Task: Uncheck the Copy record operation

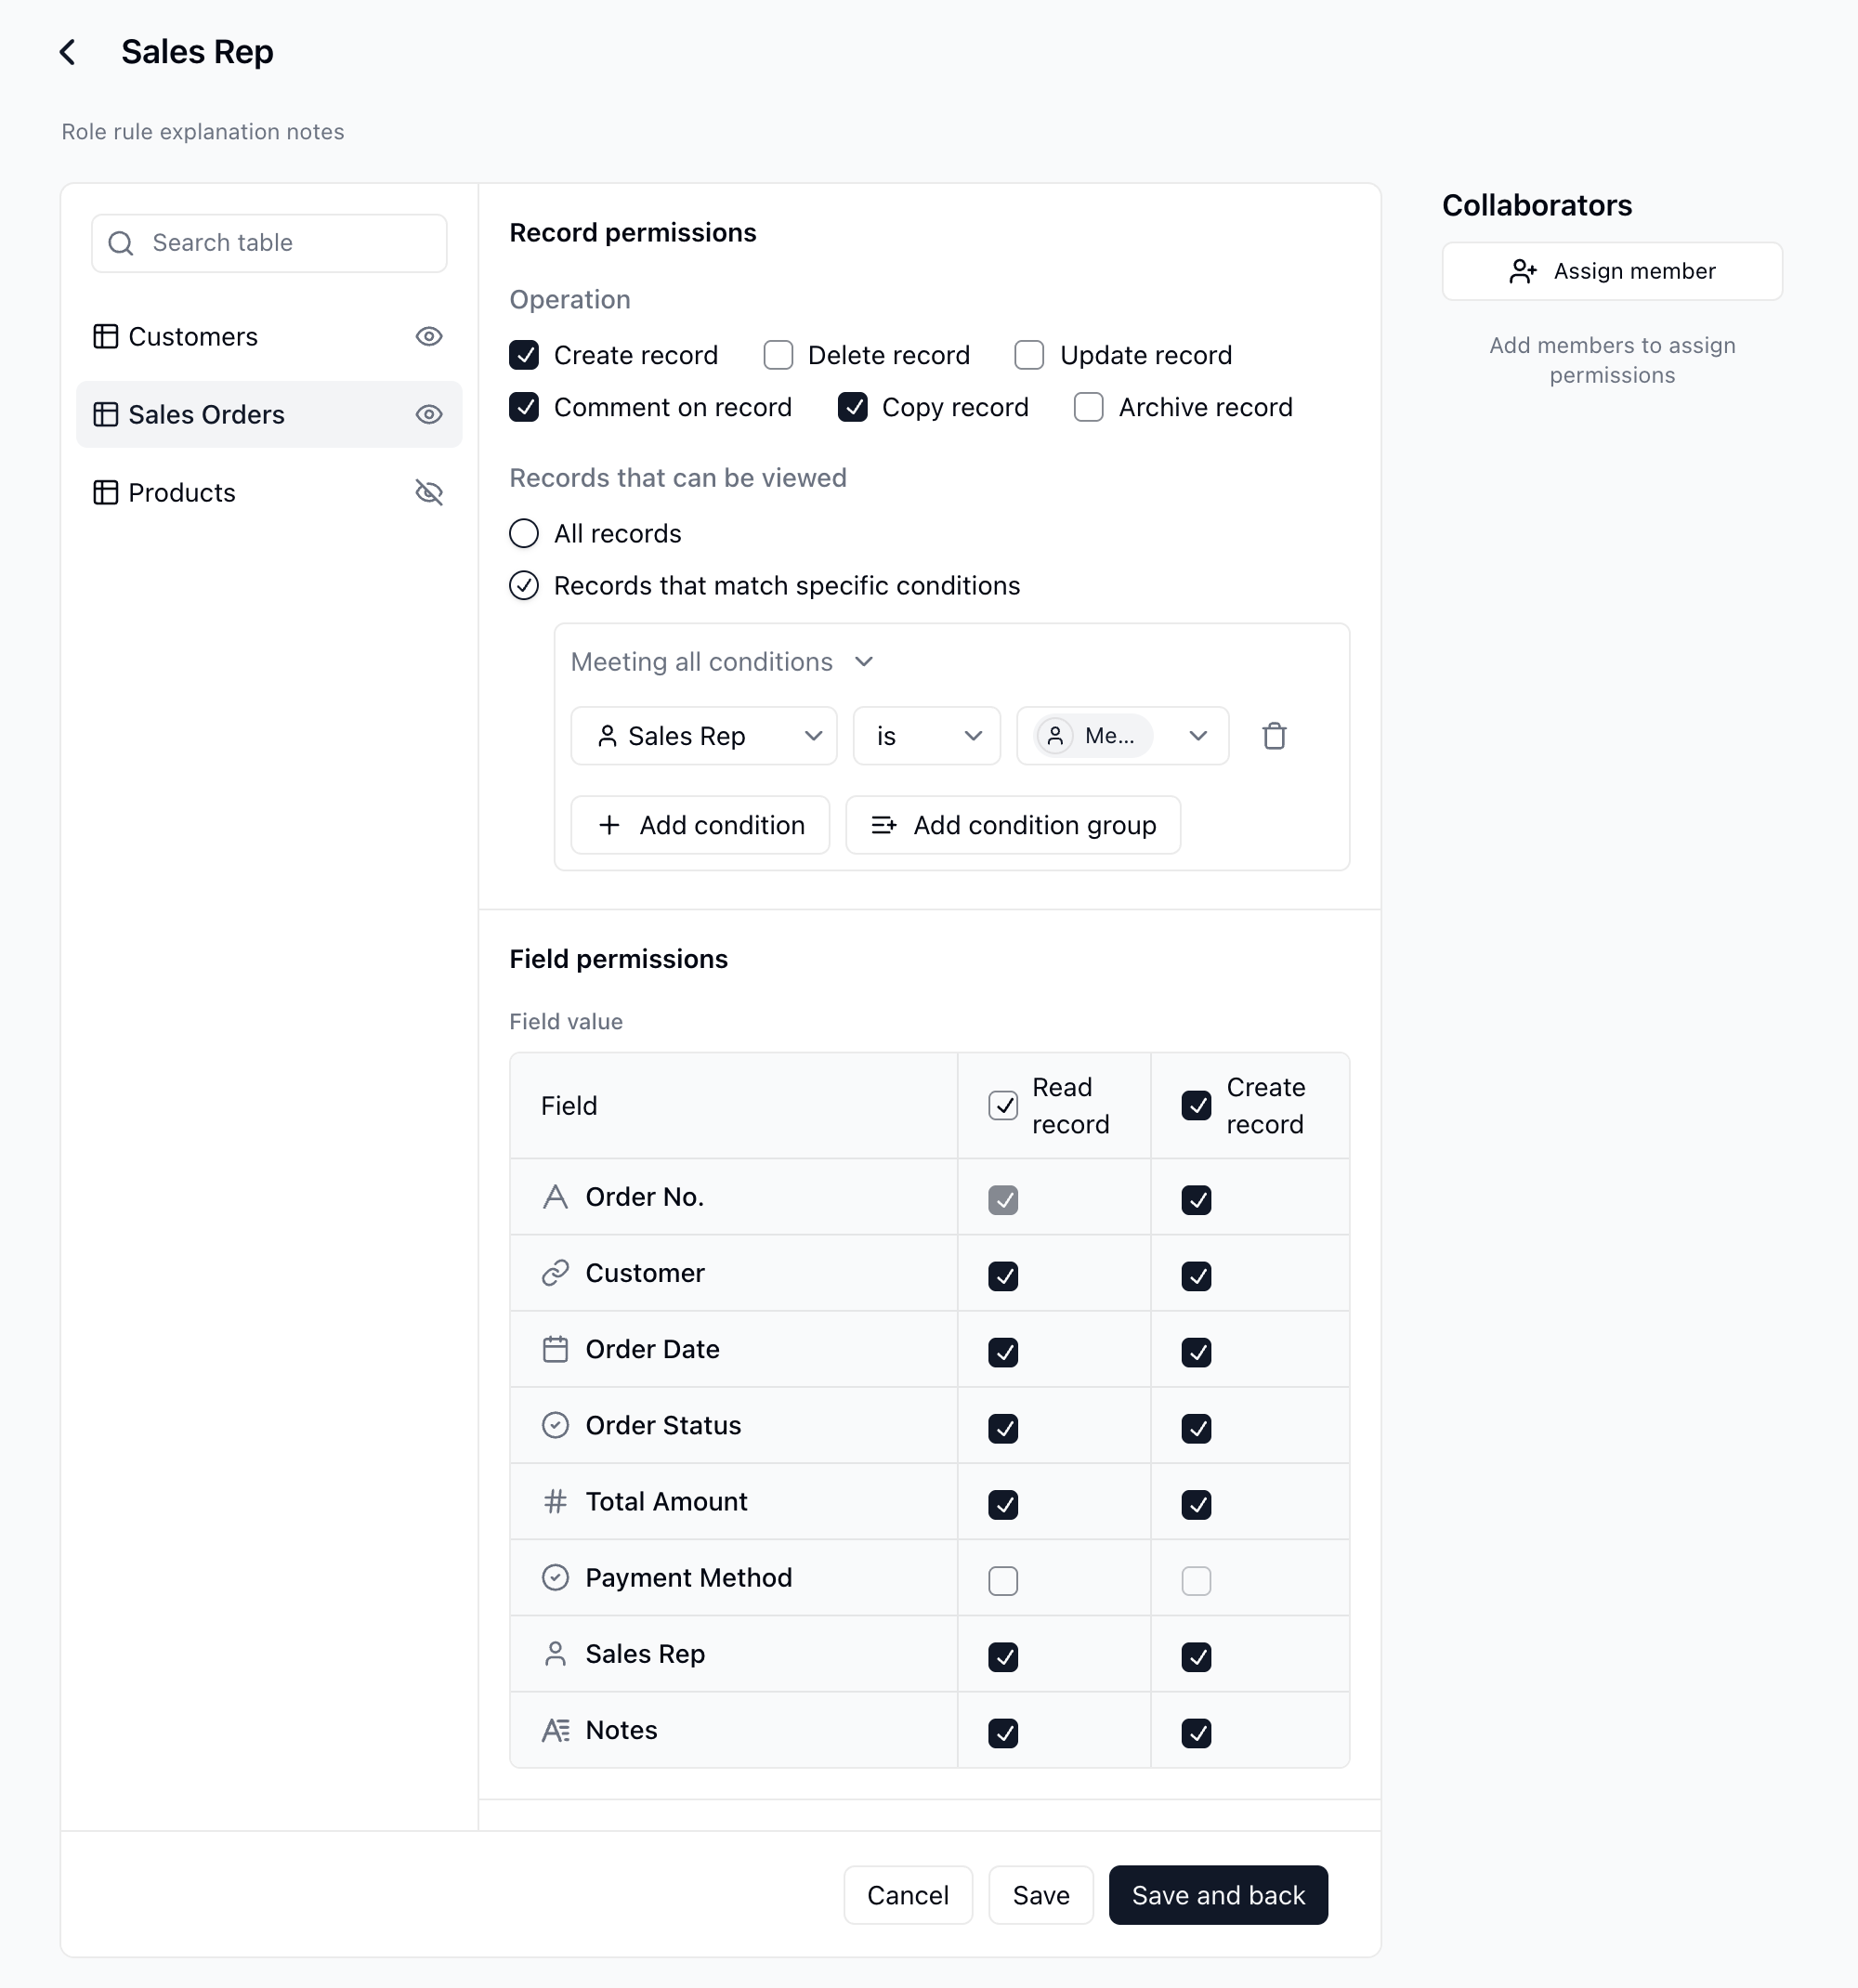Action: [852, 407]
